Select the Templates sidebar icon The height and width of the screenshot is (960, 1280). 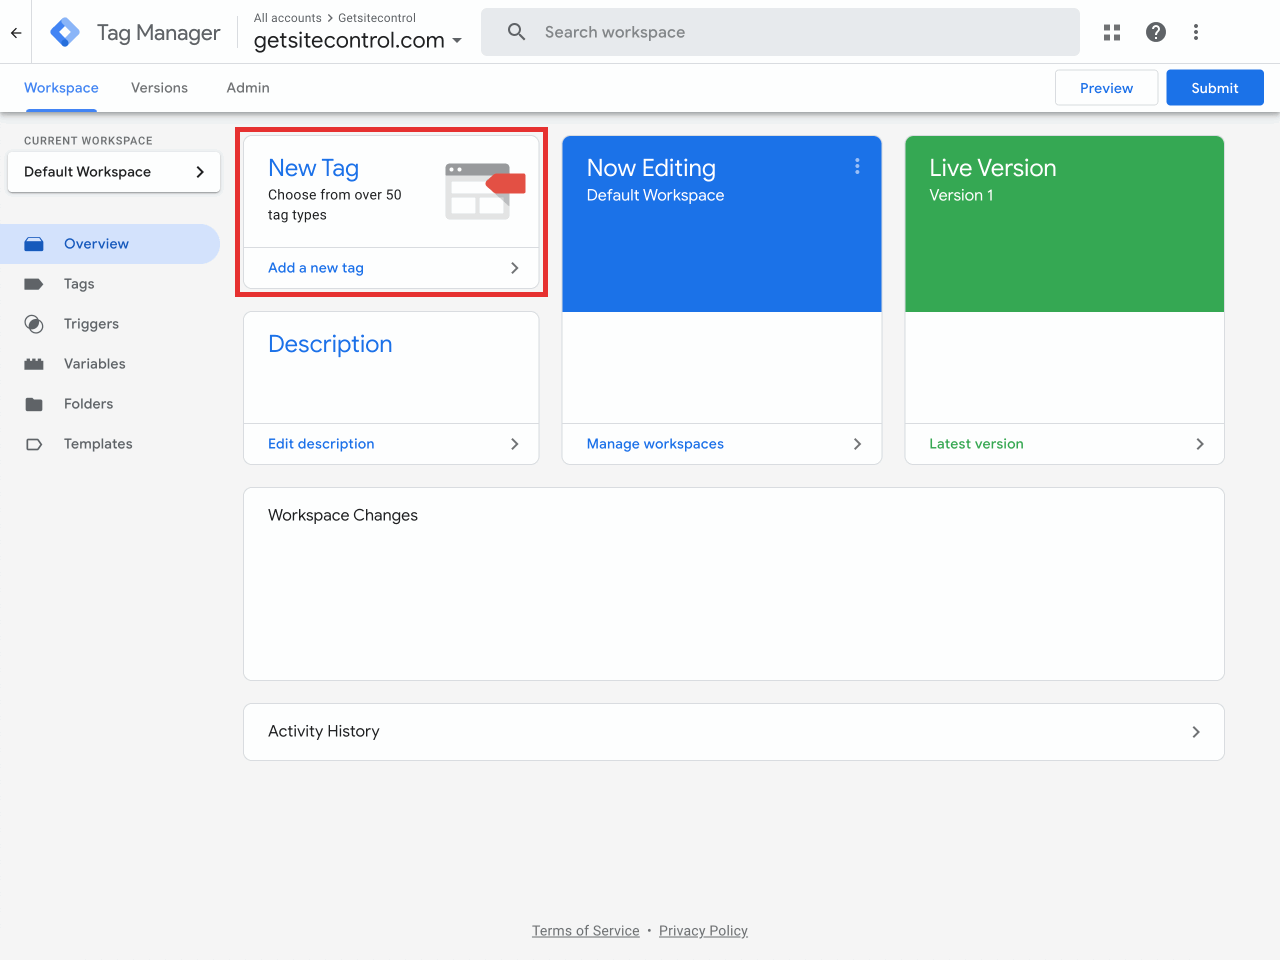pos(34,444)
